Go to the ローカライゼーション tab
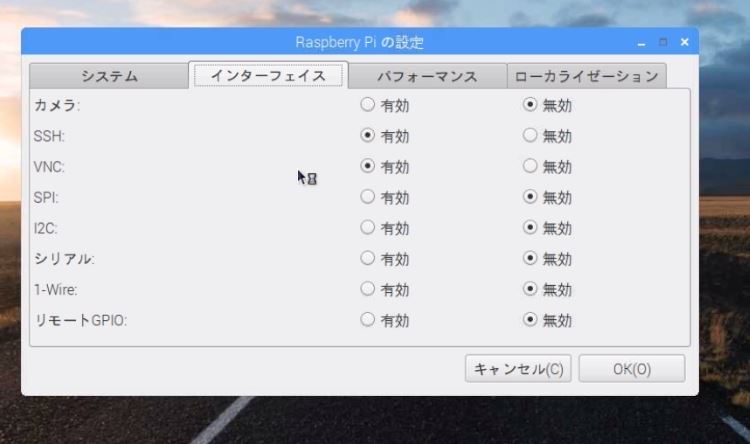This screenshot has height=444, width=750. point(586,76)
